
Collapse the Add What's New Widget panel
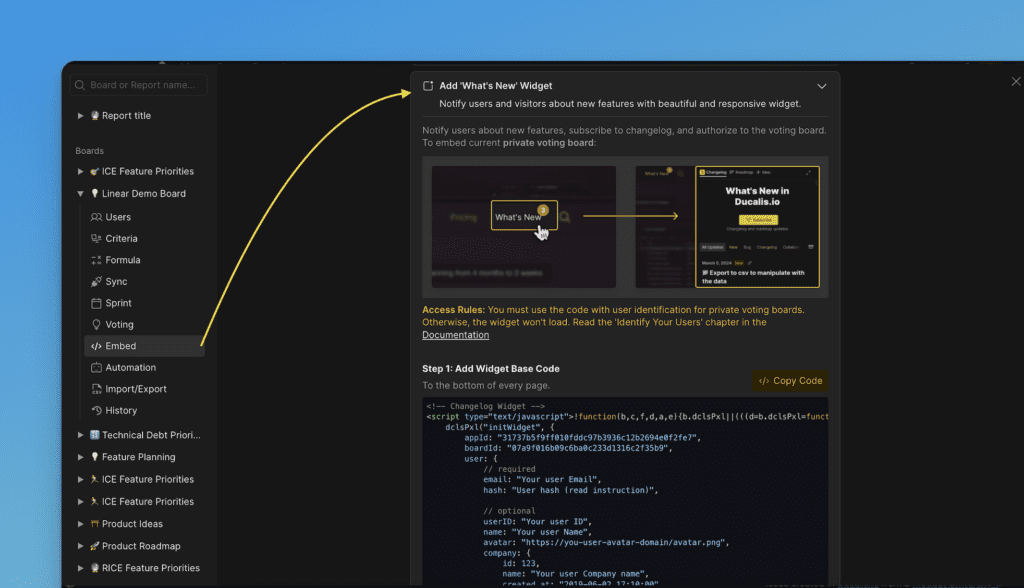click(x=821, y=86)
